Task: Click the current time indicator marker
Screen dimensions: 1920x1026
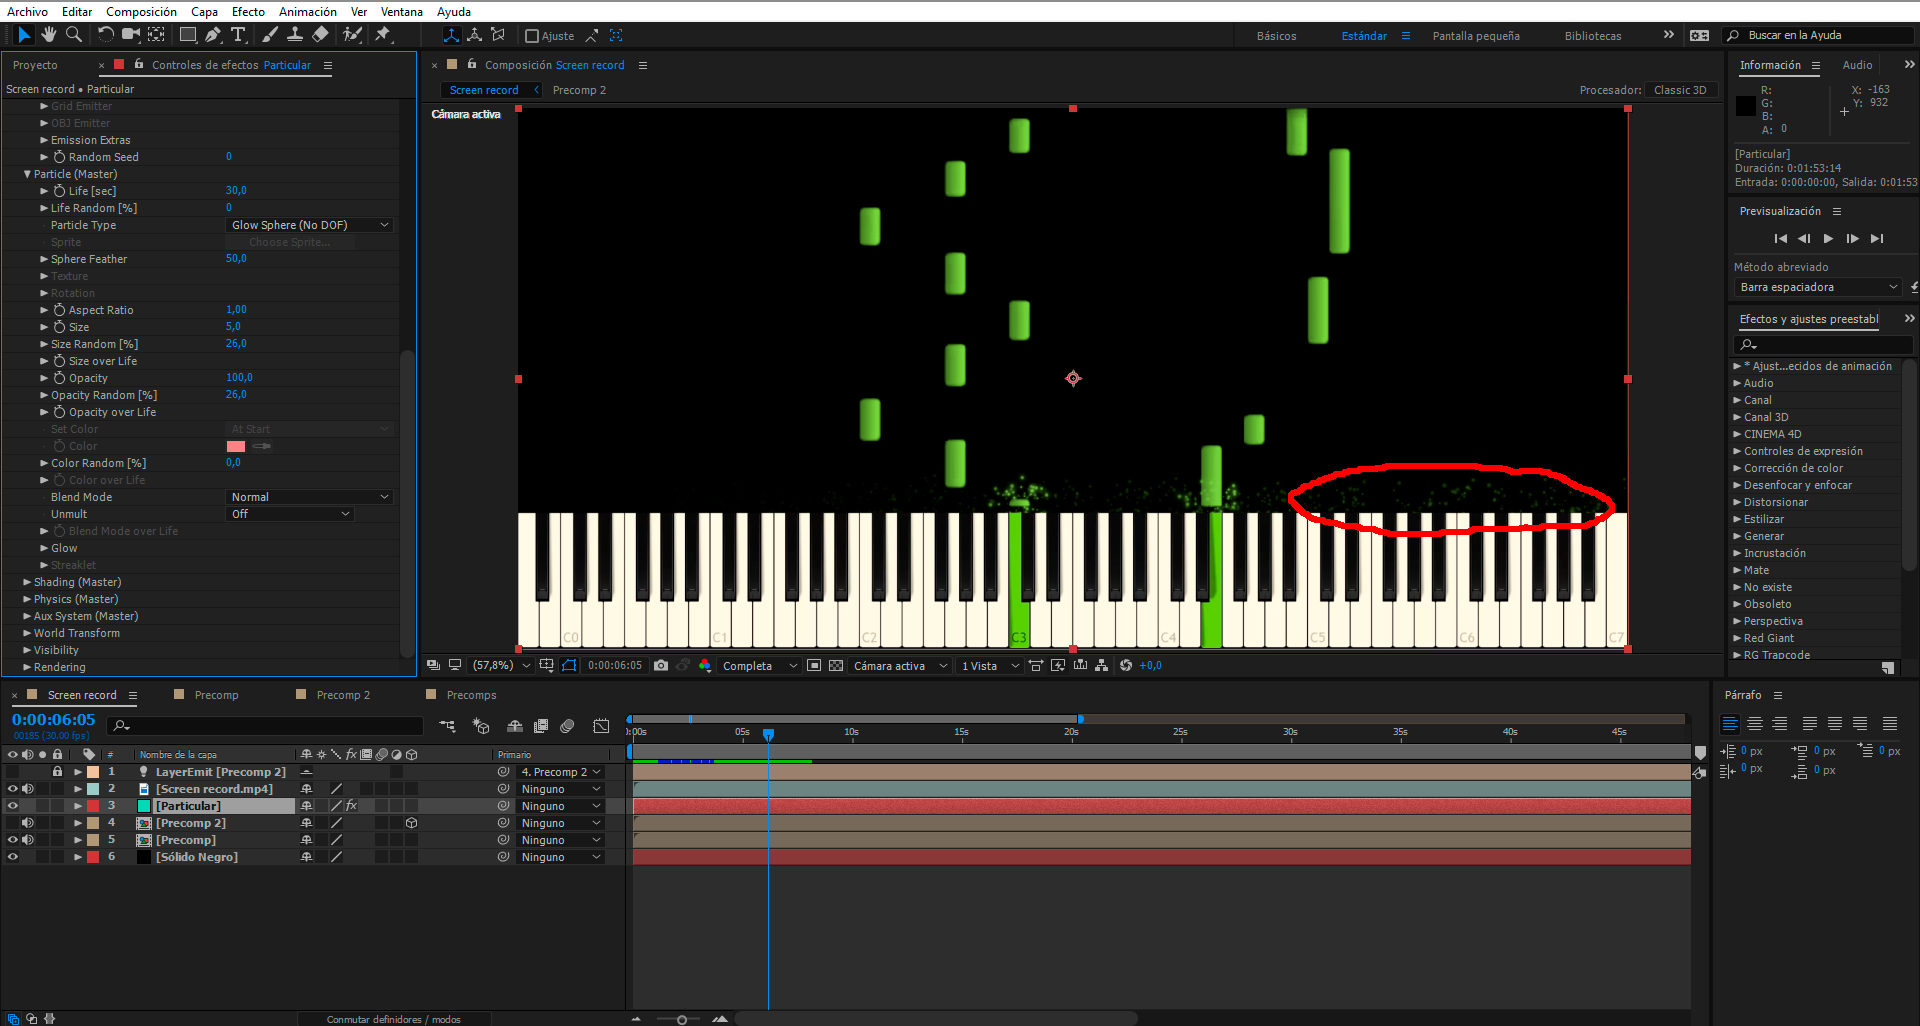Action: pos(768,734)
